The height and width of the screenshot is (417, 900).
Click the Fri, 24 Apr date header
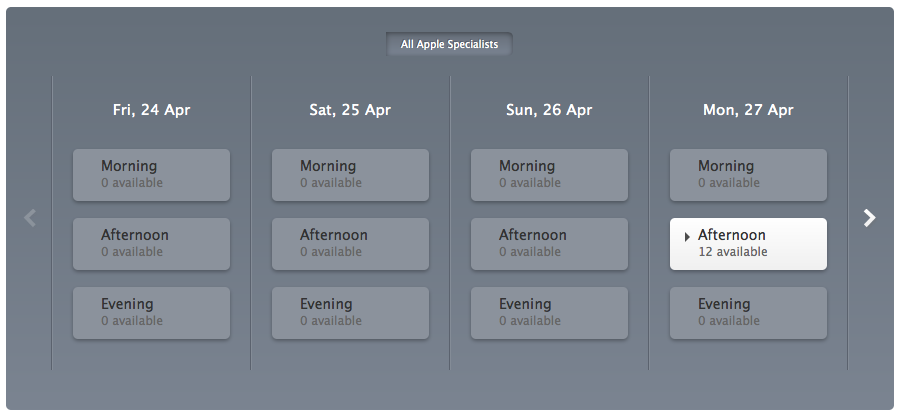151,110
